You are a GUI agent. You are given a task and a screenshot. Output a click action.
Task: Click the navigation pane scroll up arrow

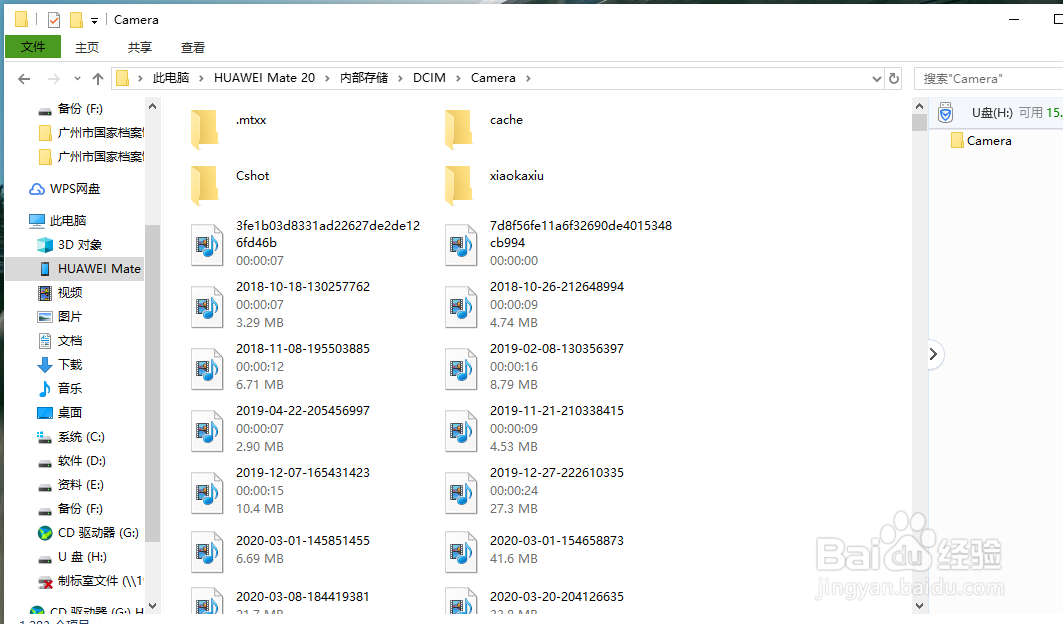pyautogui.click(x=153, y=106)
